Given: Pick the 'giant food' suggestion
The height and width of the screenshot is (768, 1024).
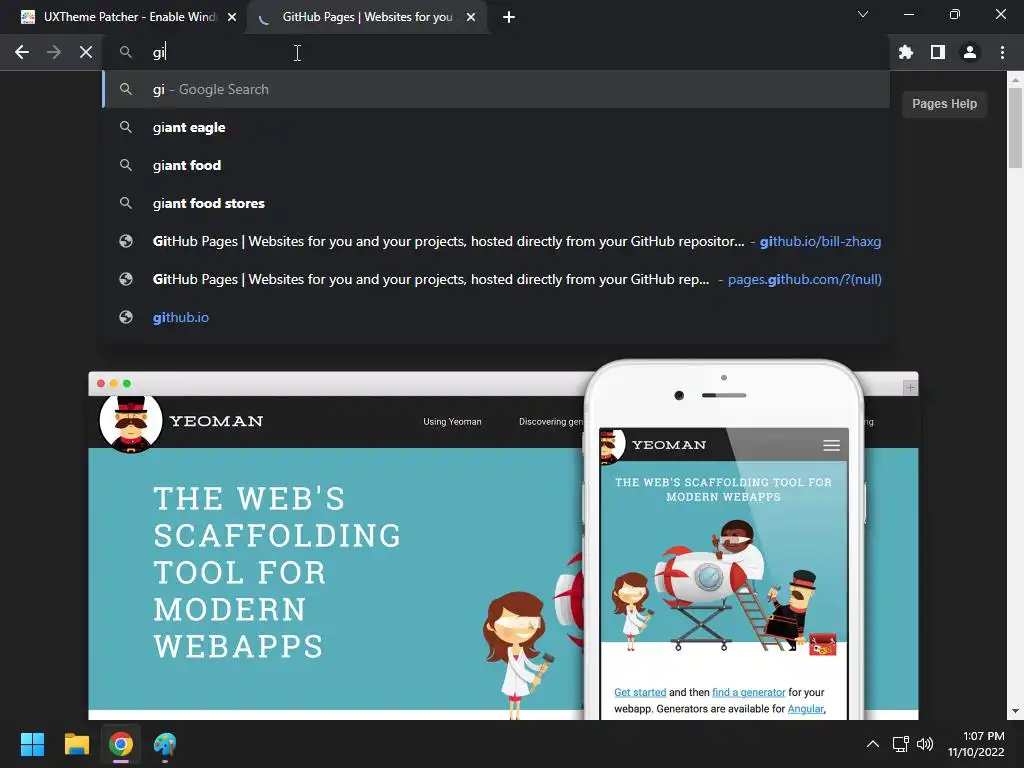Looking at the screenshot, I should point(496,165).
